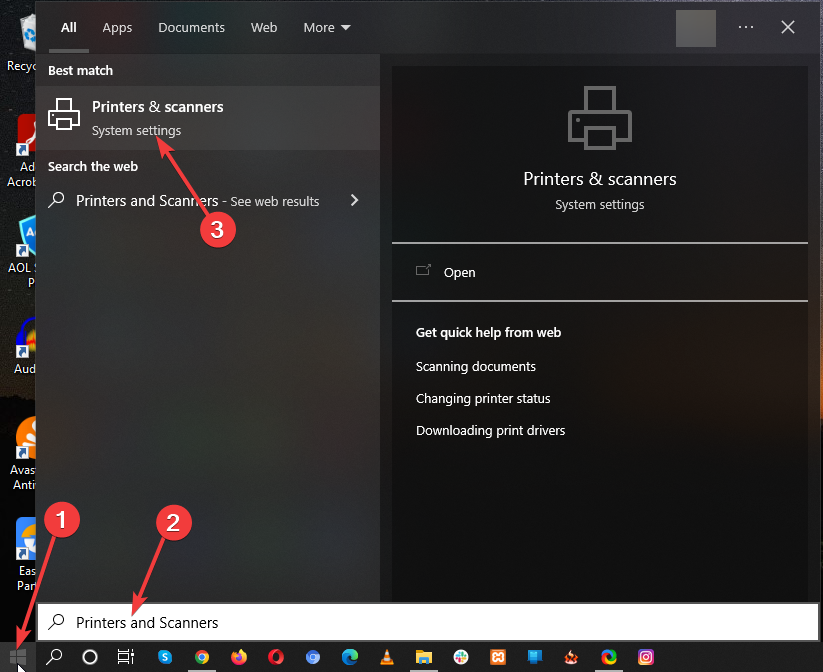Open 'Downloading print drivers' quick help link
823x672 pixels.
490,430
